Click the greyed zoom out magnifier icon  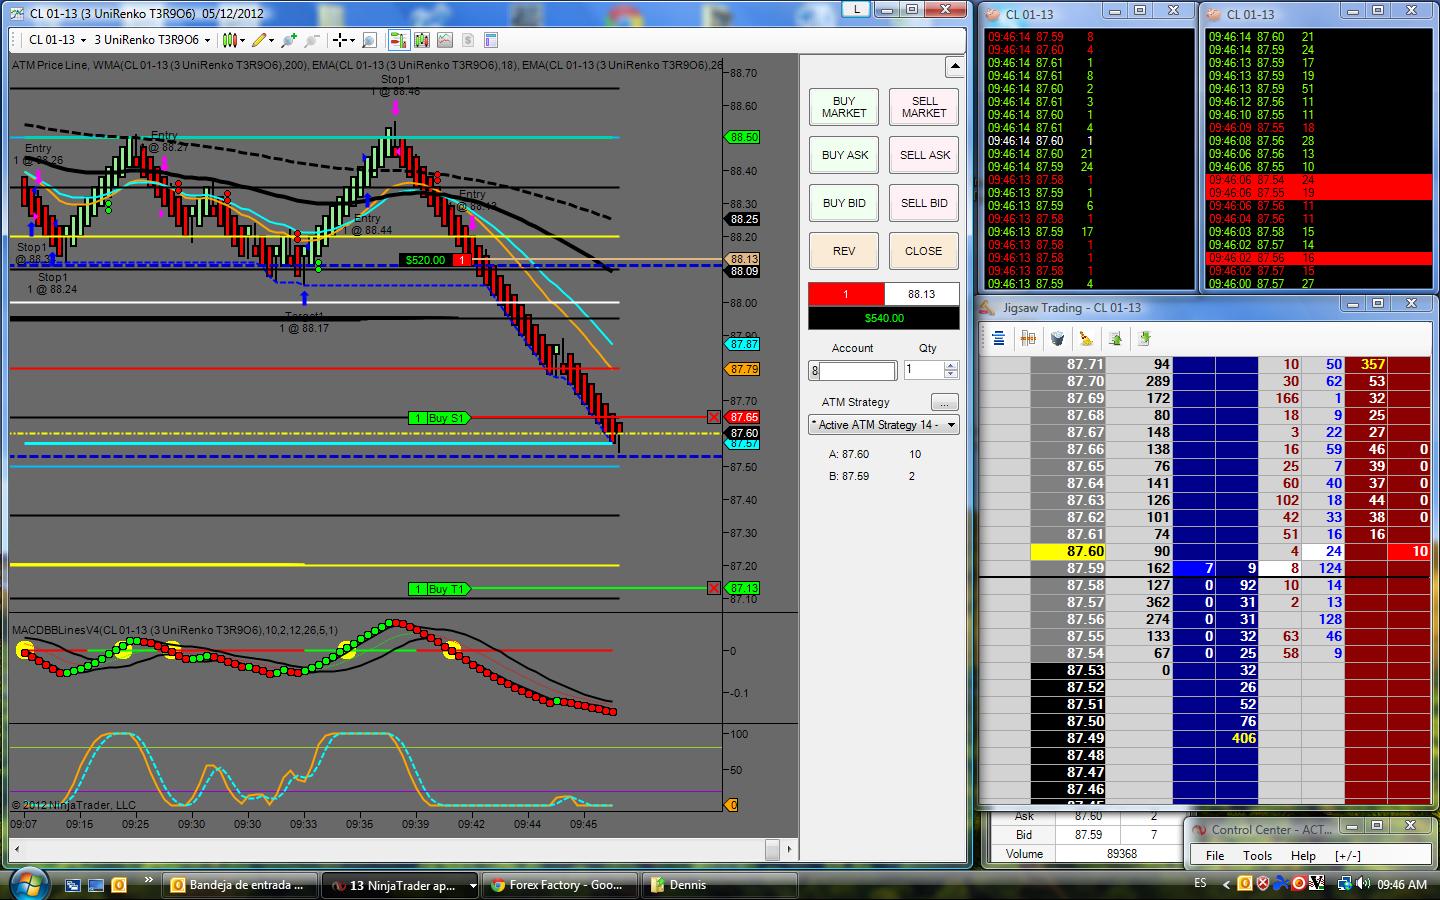[312, 40]
